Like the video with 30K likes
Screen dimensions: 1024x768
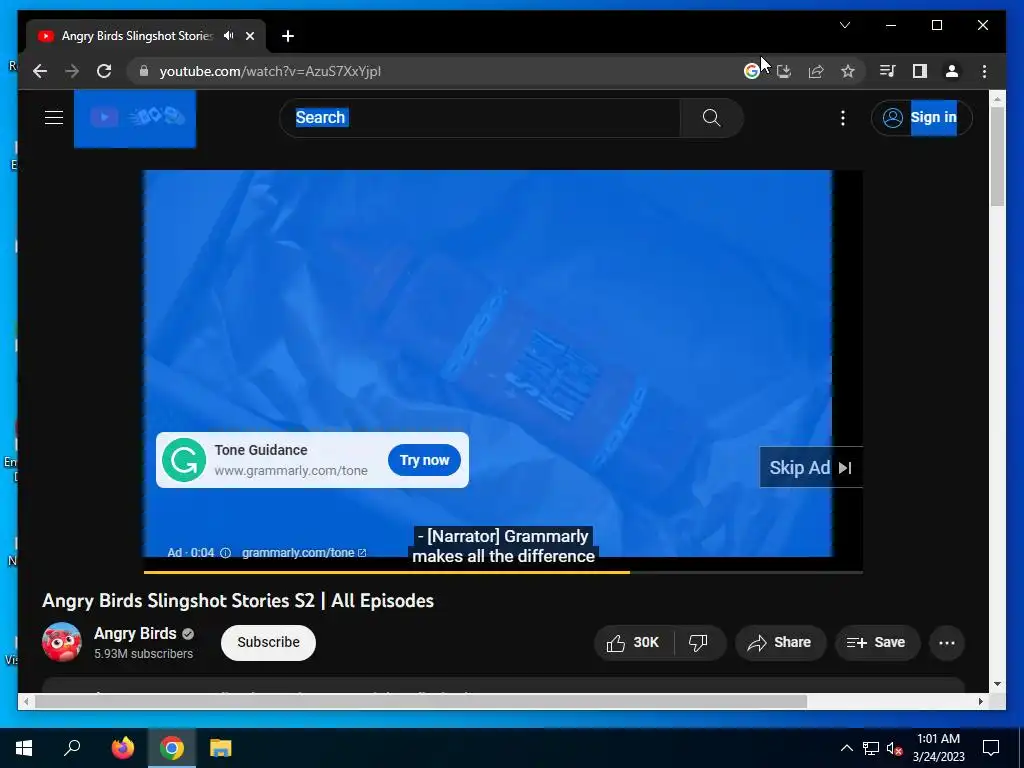(633, 643)
